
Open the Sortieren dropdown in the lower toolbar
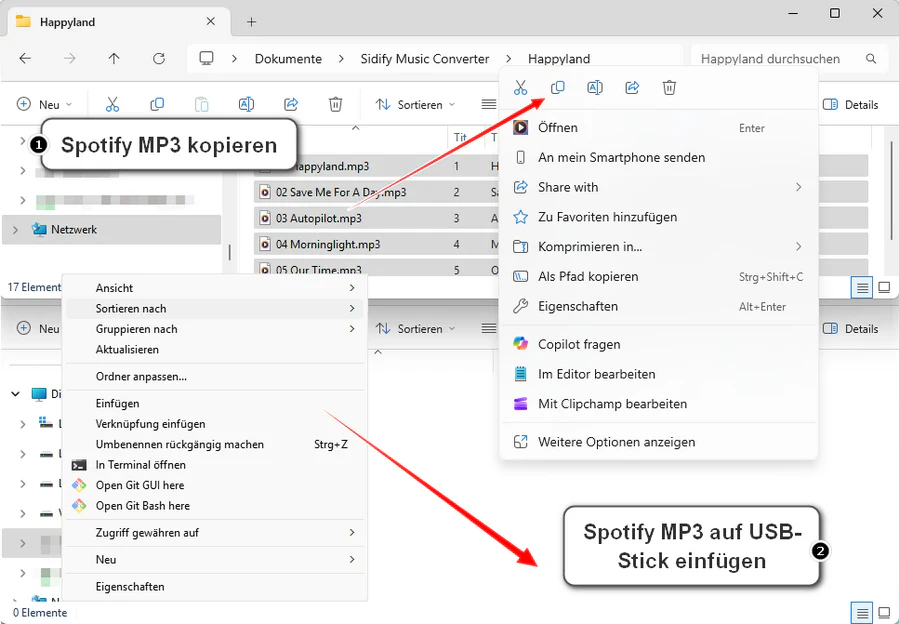415,329
